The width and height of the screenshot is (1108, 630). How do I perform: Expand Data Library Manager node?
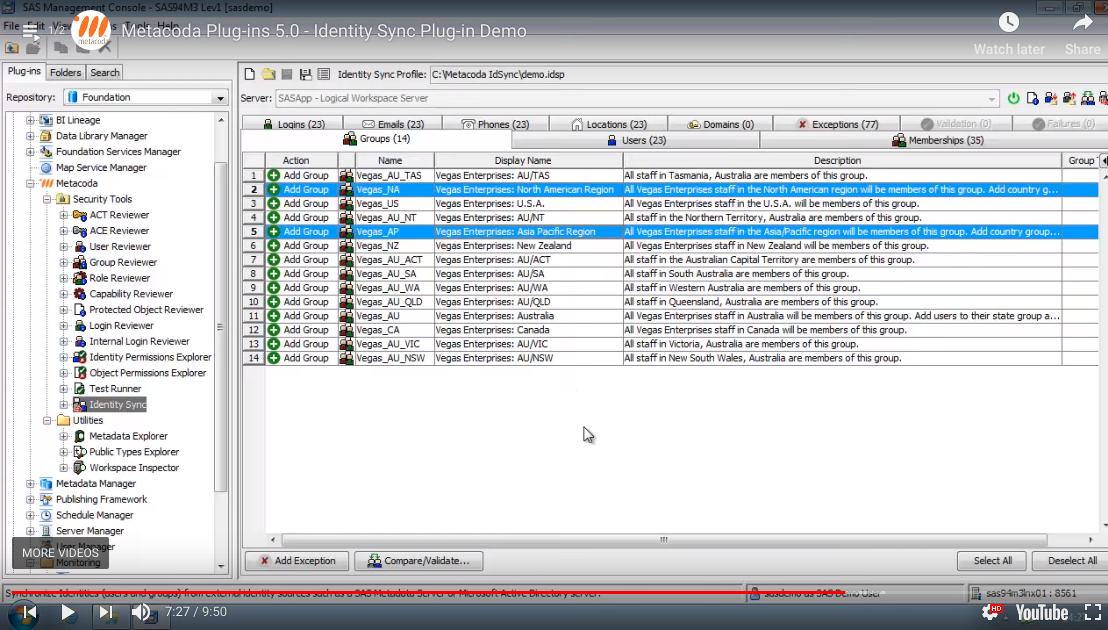click(x=30, y=136)
